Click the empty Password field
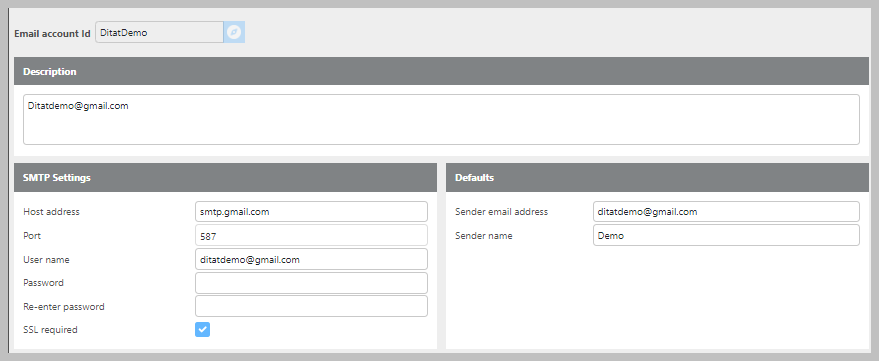Screen dimensions: 879x361 311,283
